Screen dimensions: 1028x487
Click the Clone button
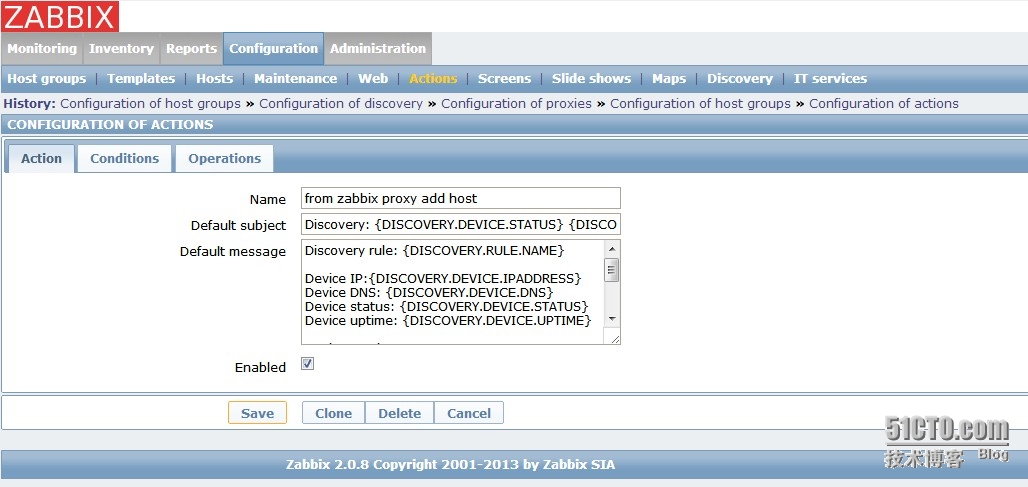tap(333, 413)
